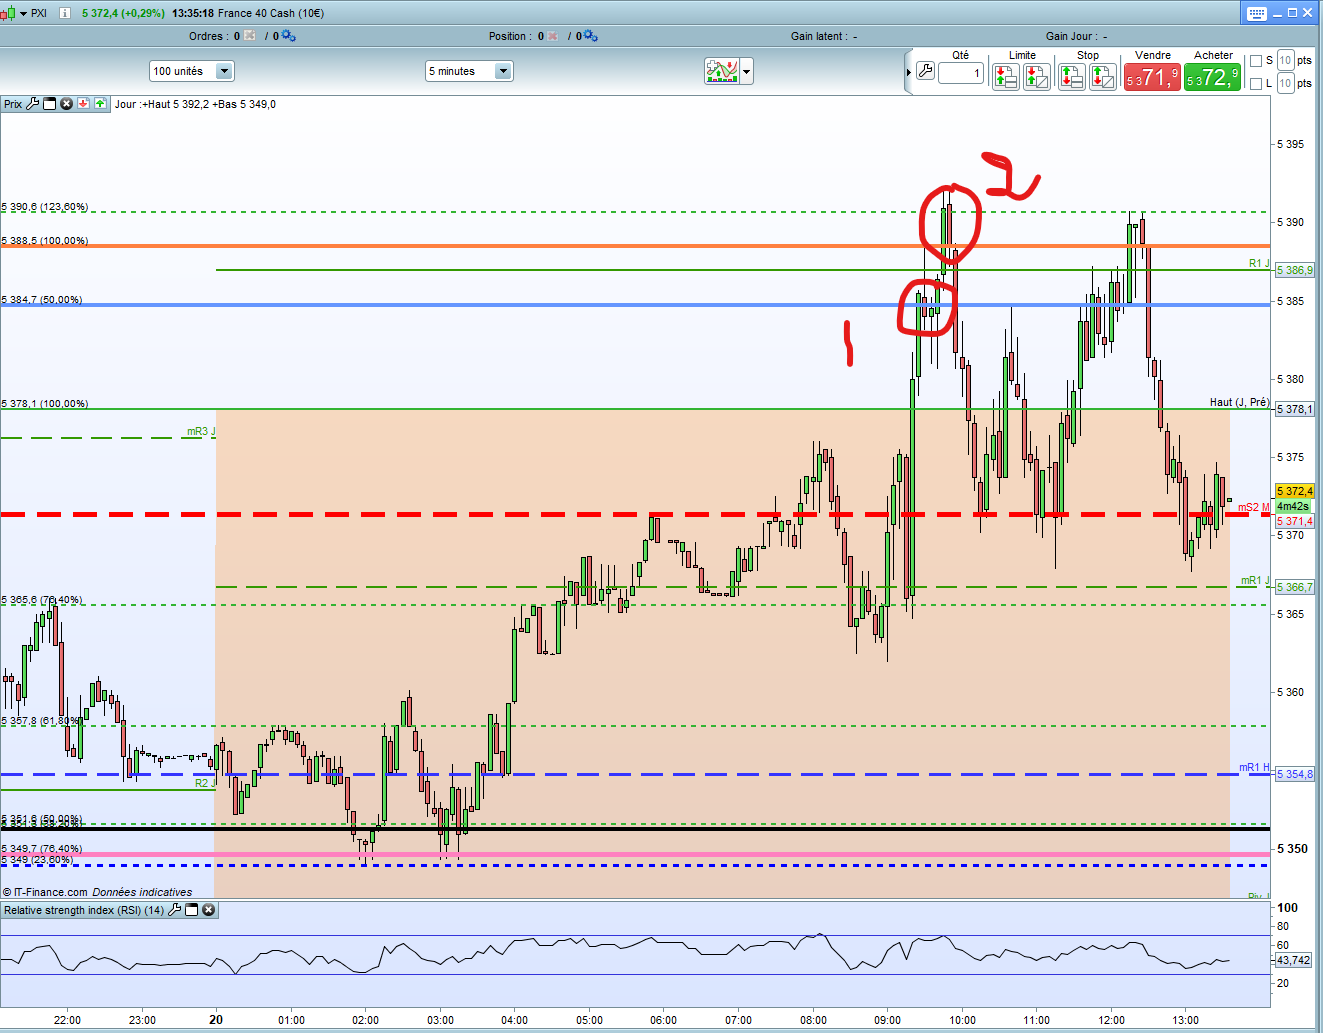Image resolution: width=1323 pixels, height=1033 pixels.
Task: Click the 5 378,1 Haut price label
Action: pos(1294,409)
